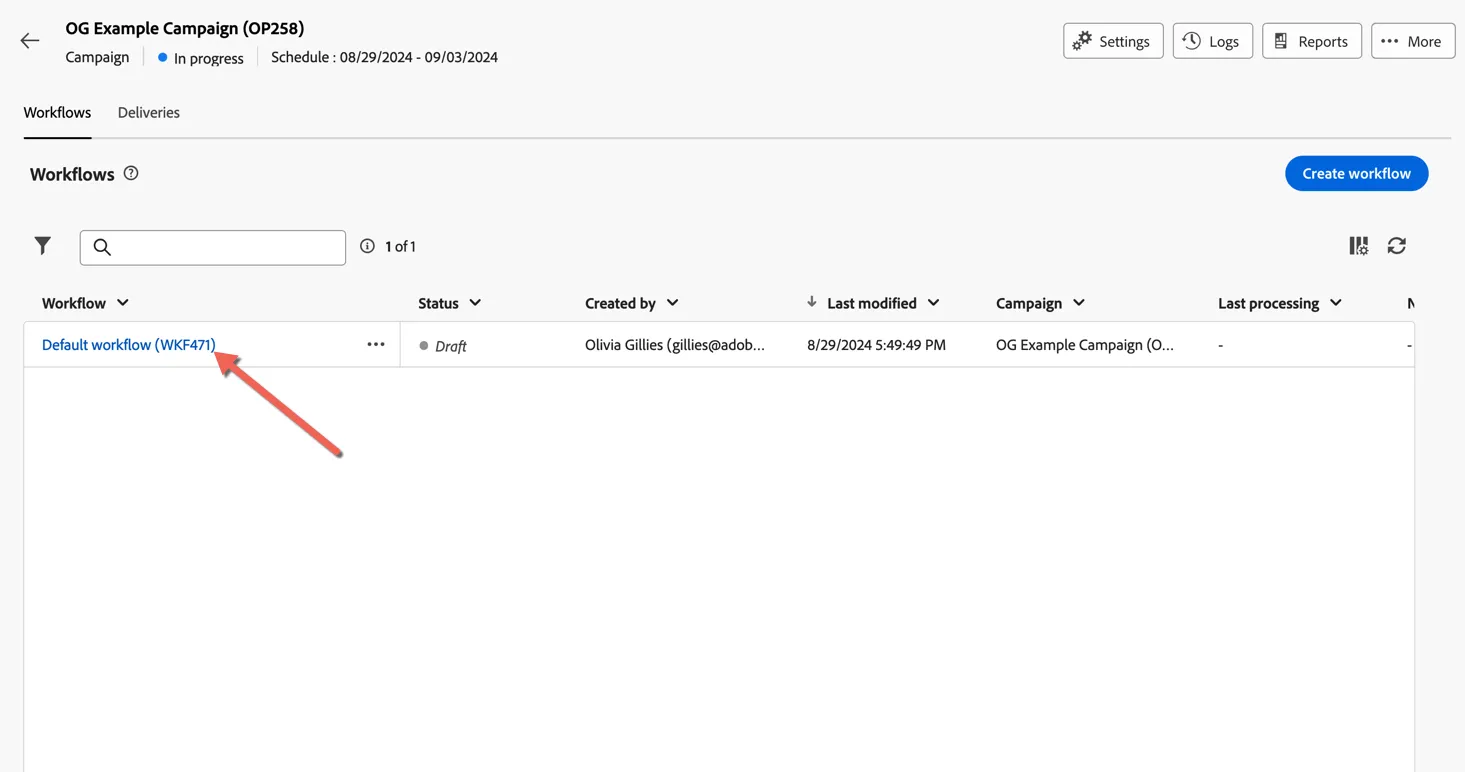Image resolution: width=1465 pixels, height=772 pixels.
Task: Open campaign Settings
Action: click(1113, 41)
